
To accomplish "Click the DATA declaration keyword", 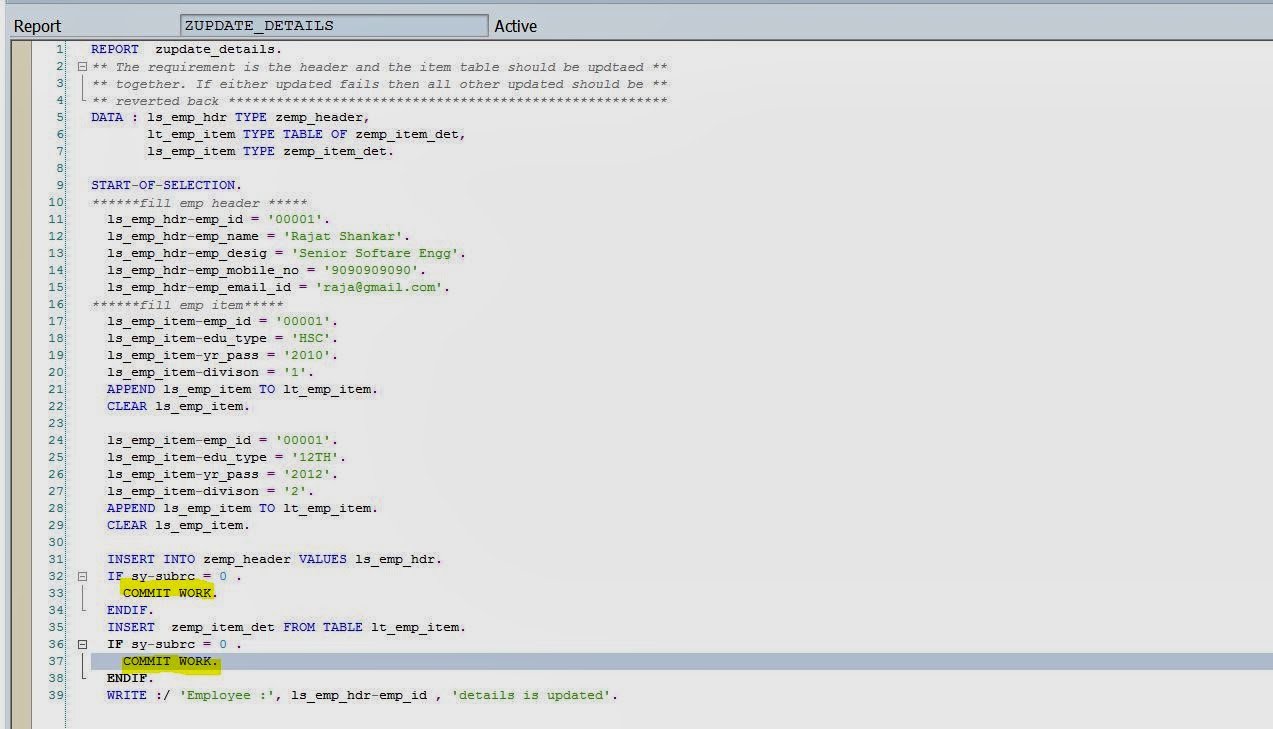I will pyautogui.click(x=107, y=117).
